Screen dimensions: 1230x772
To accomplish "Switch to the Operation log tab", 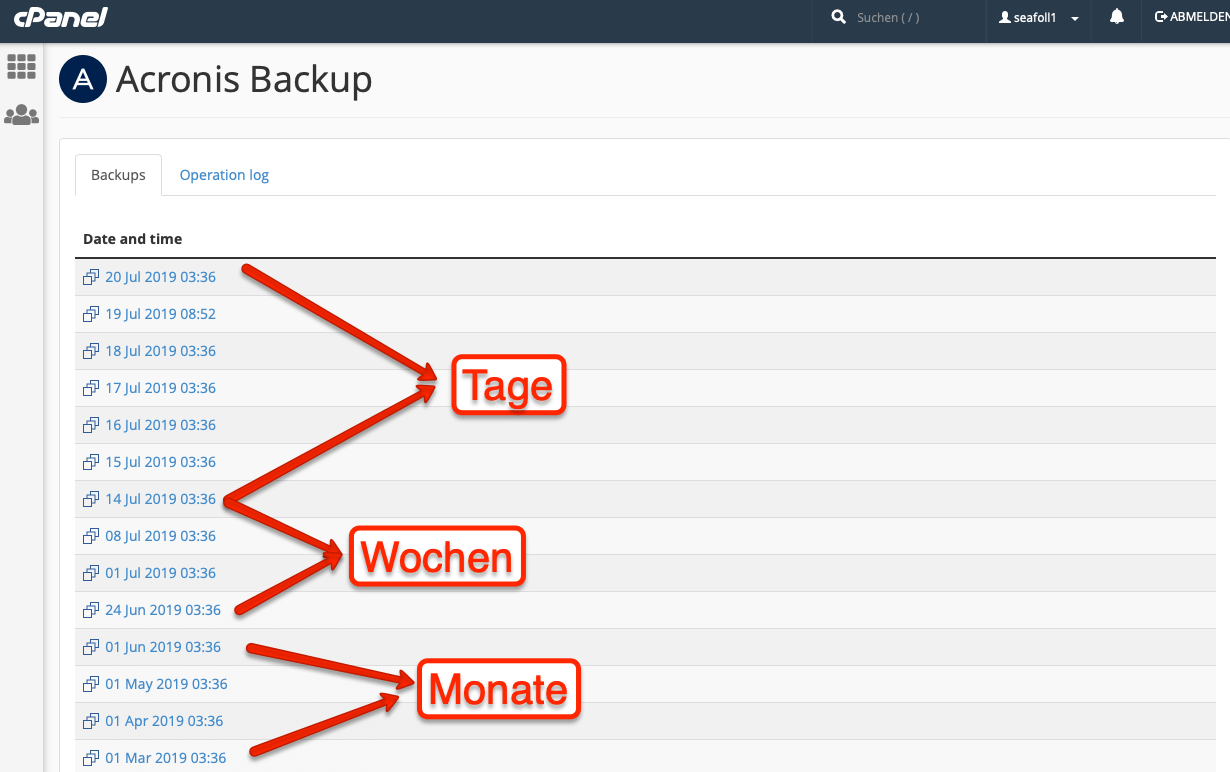I will [x=224, y=175].
